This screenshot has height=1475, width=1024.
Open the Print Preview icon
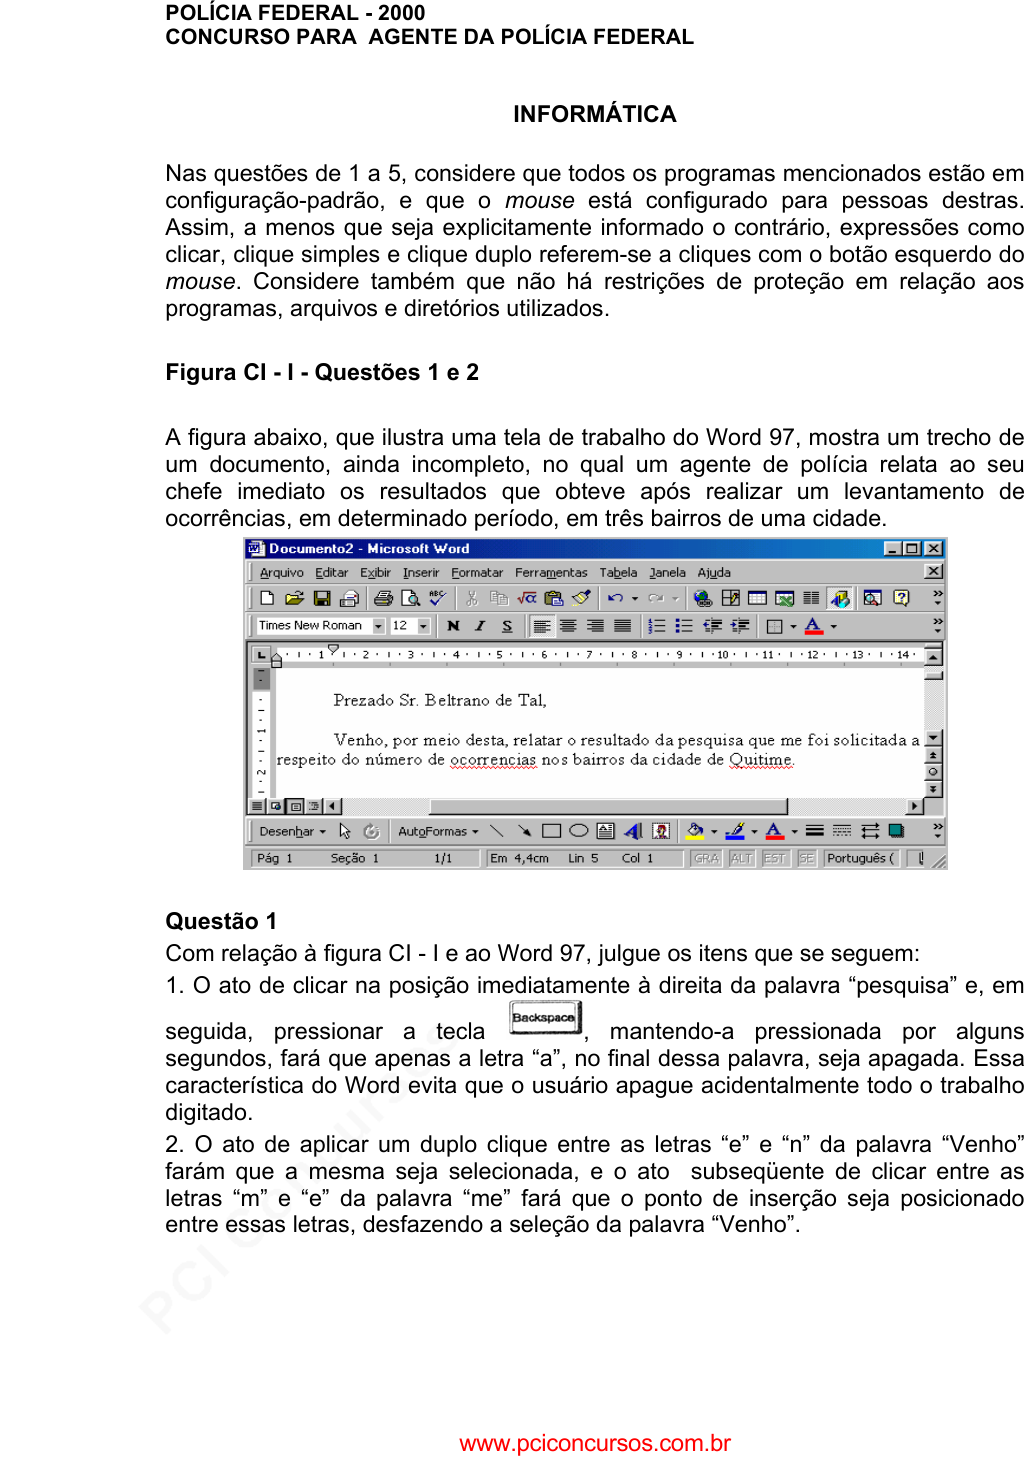pyautogui.click(x=410, y=598)
